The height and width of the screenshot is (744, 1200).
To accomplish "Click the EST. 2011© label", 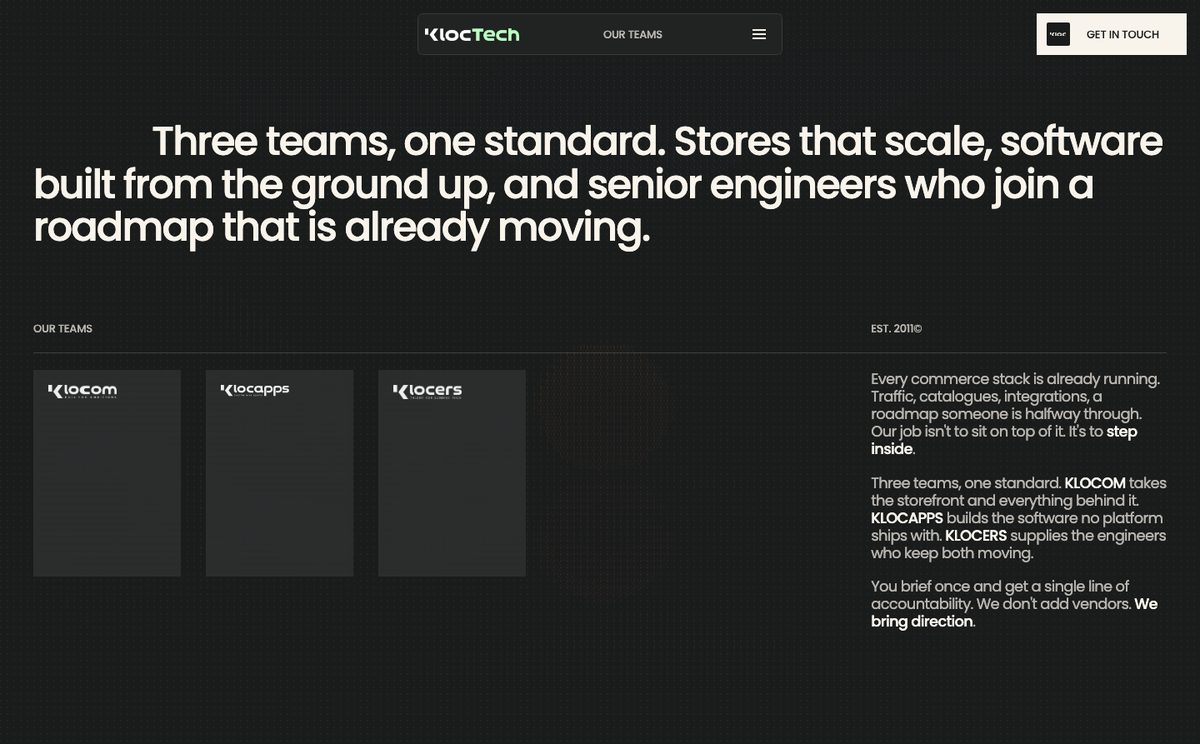I will 896,329.
